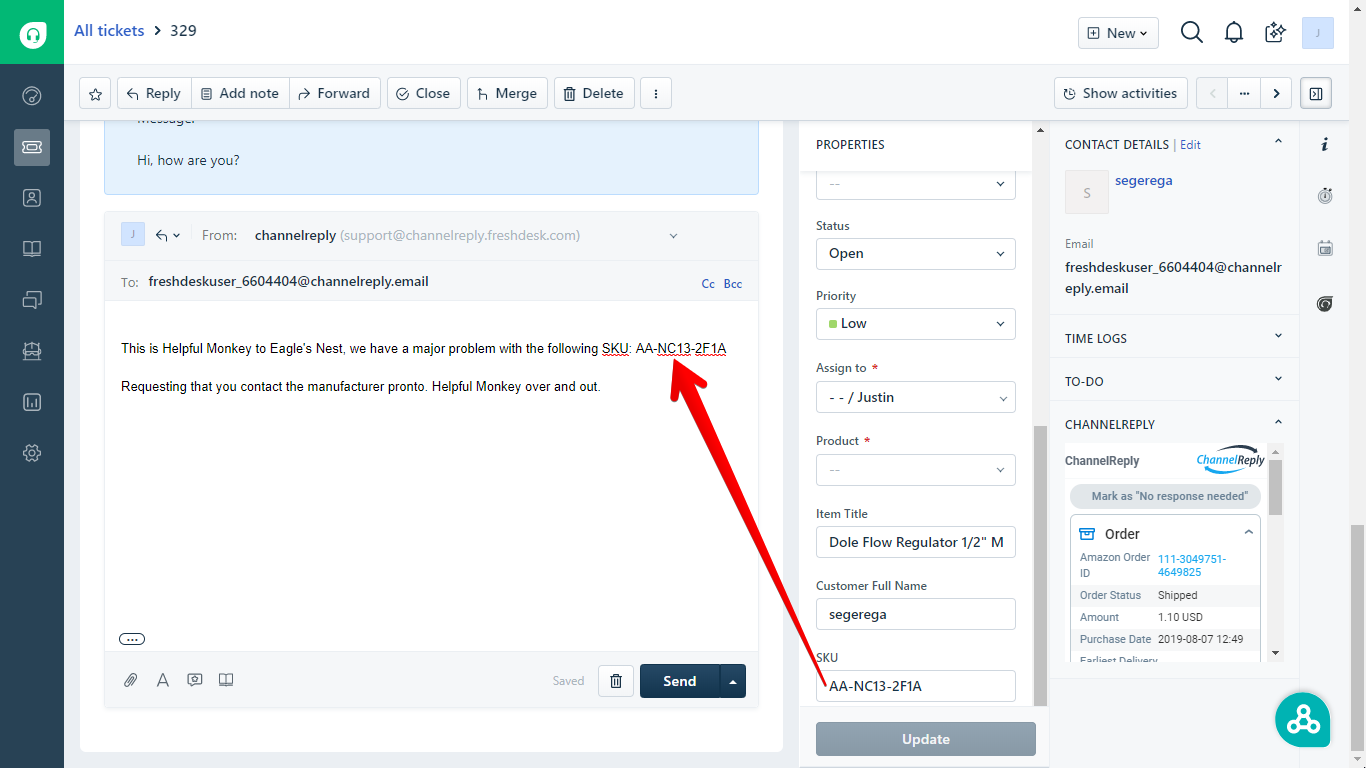Screen dimensions: 1366x768
Task: Close the ticket via Close button
Action: [x=424, y=93]
